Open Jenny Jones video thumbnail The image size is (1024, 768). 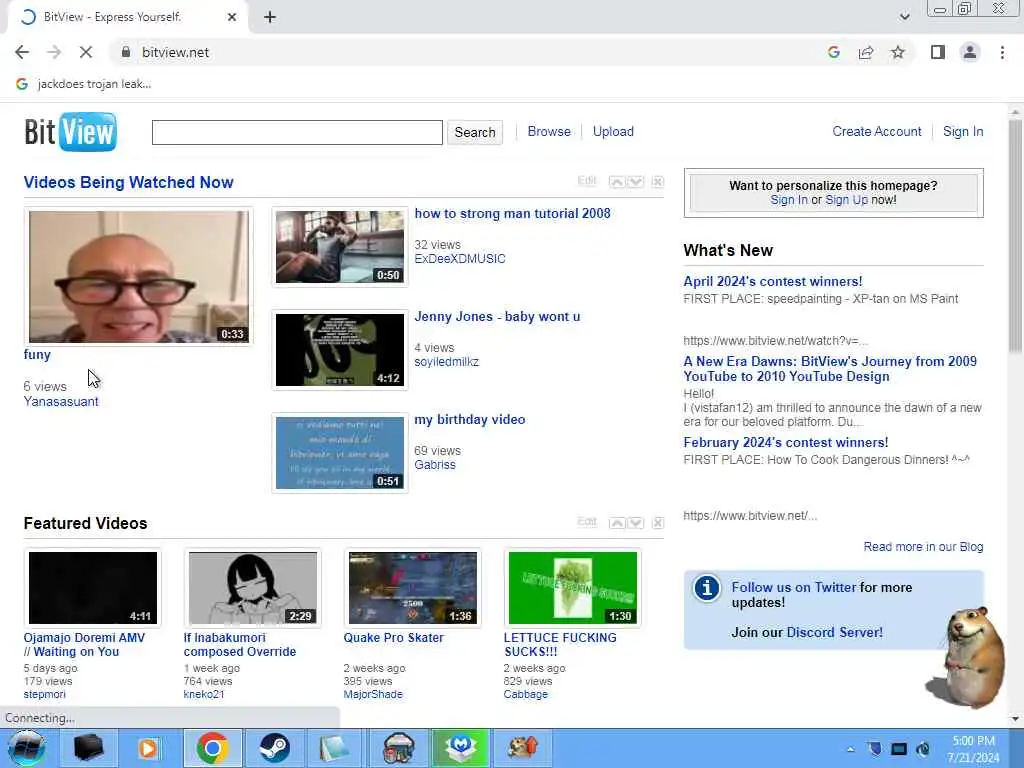(340, 350)
